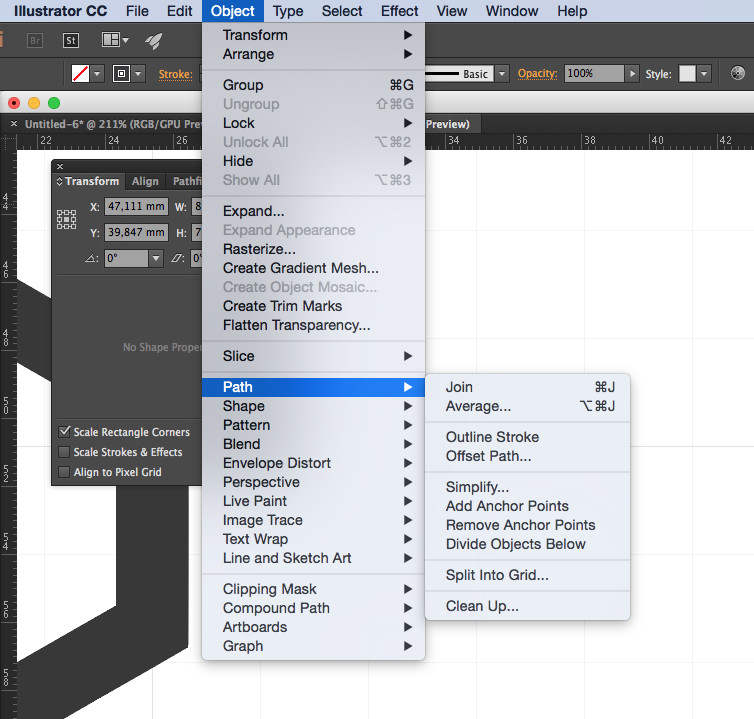754x719 pixels.
Task: Close the Transform panel with the X
Action: pyautogui.click(x=60, y=166)
